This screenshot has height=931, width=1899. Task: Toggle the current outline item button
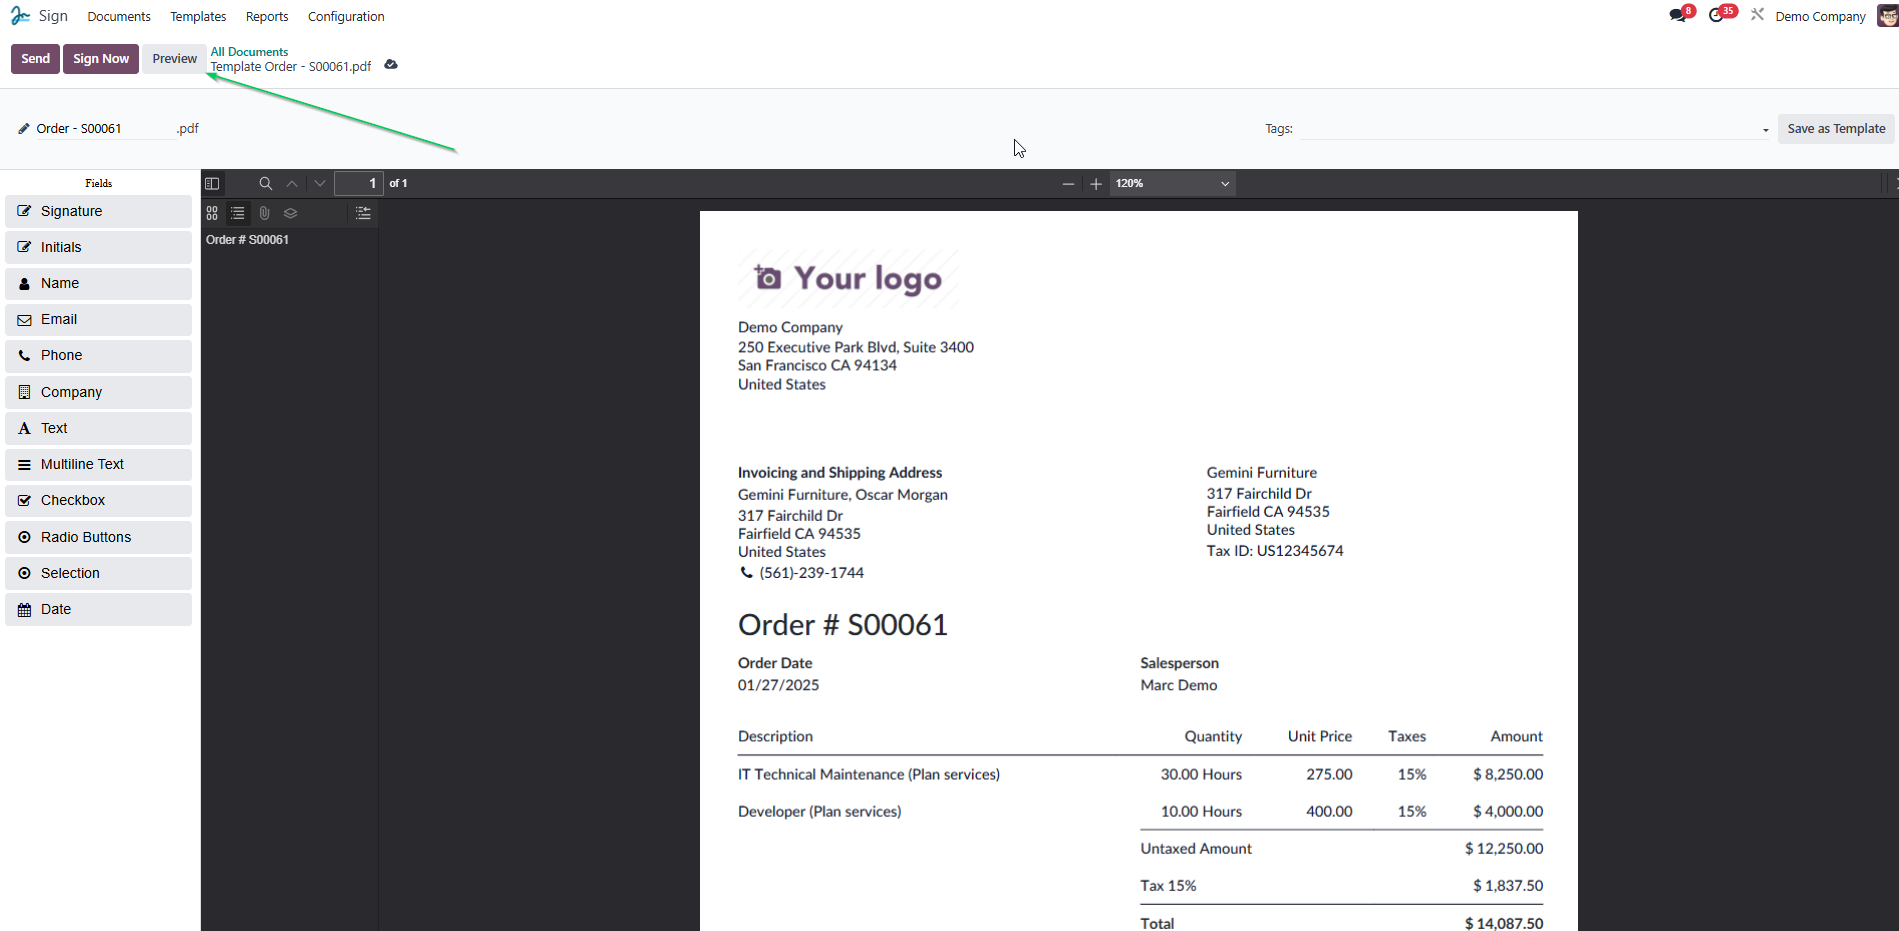[363, 213]
